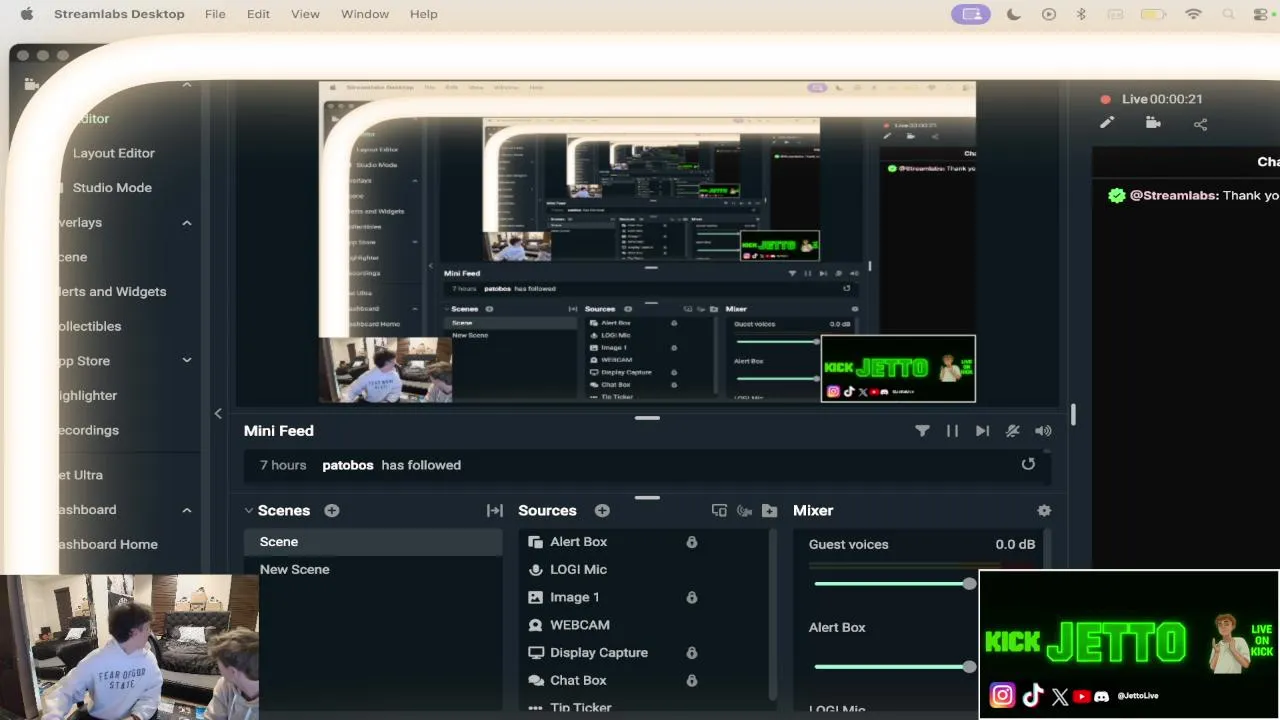Open Alerts and Widgets in sidebar
This screenshot has width=1280, height=720.
(x=112, y=291)
